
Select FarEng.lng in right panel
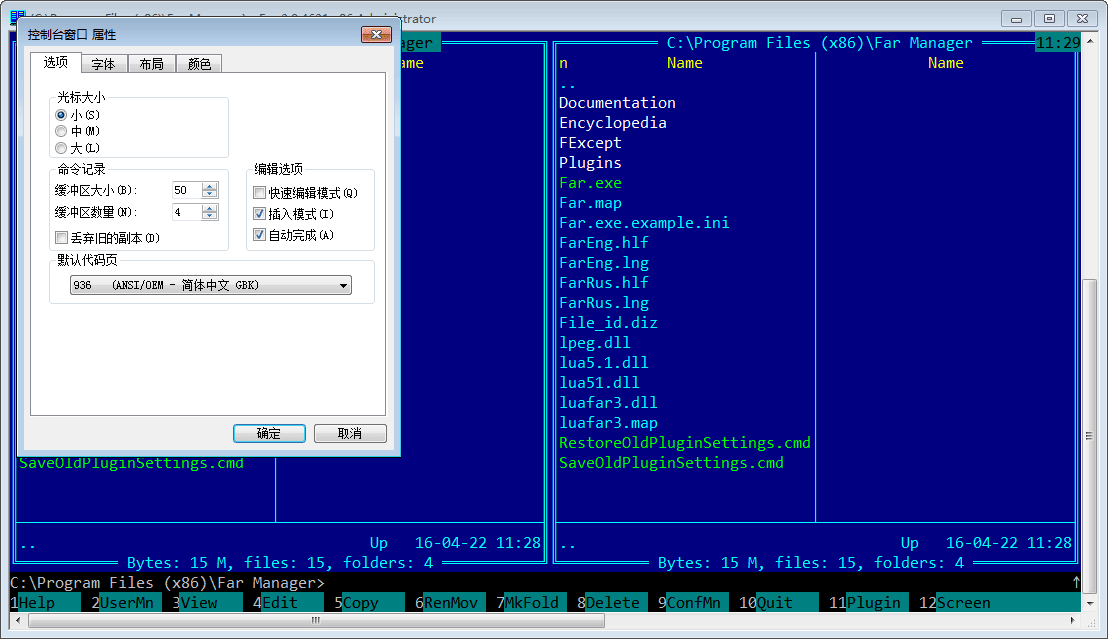coord(603,263)
